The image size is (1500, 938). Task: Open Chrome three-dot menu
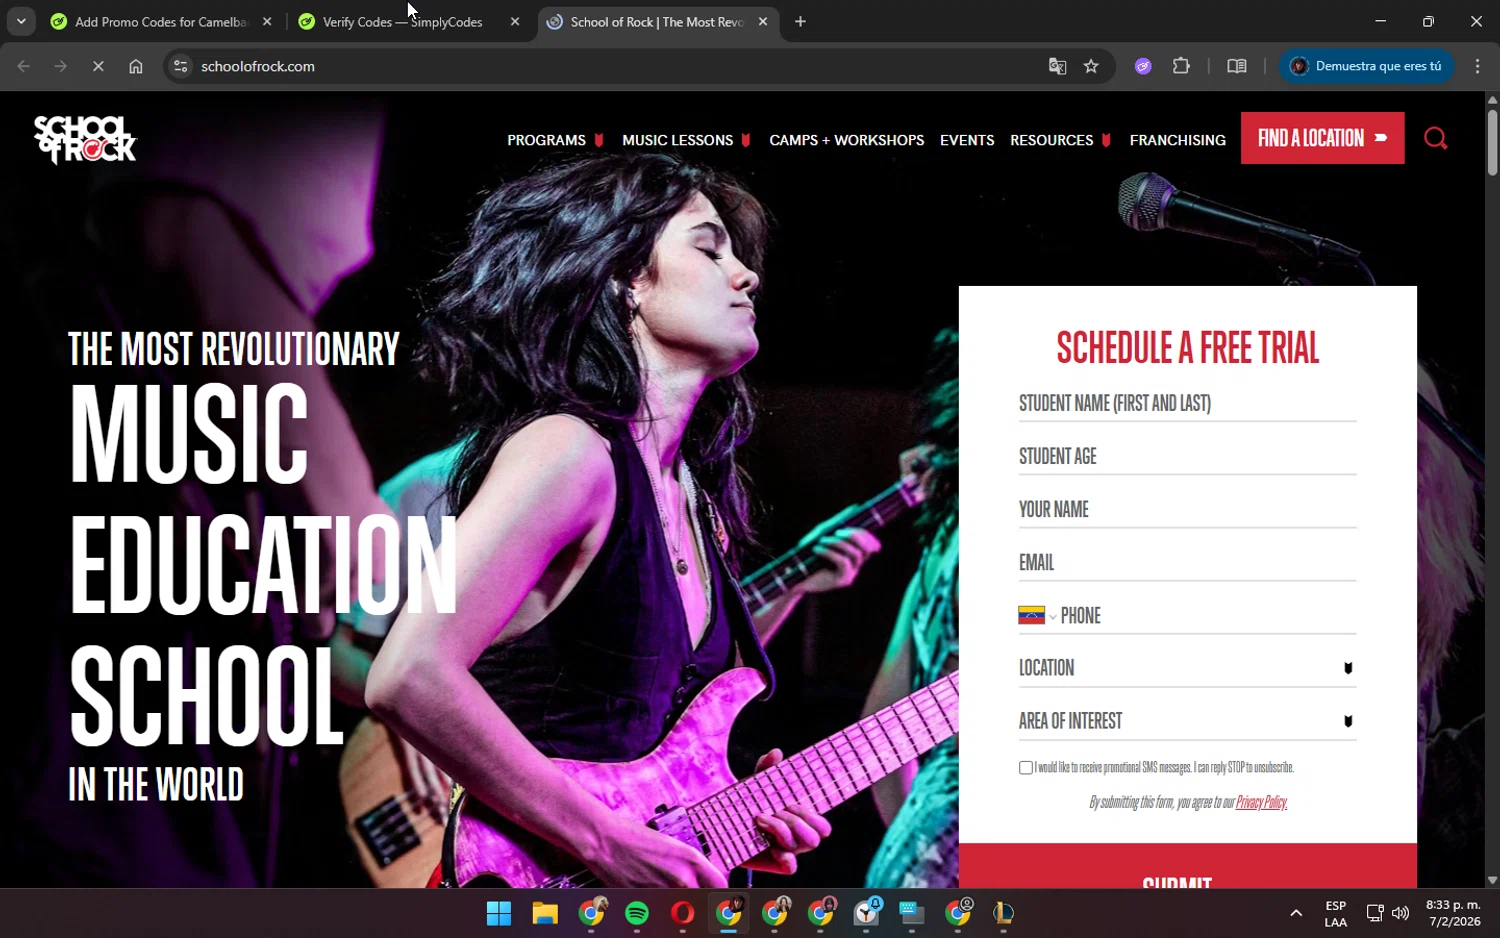[1477, 66]
